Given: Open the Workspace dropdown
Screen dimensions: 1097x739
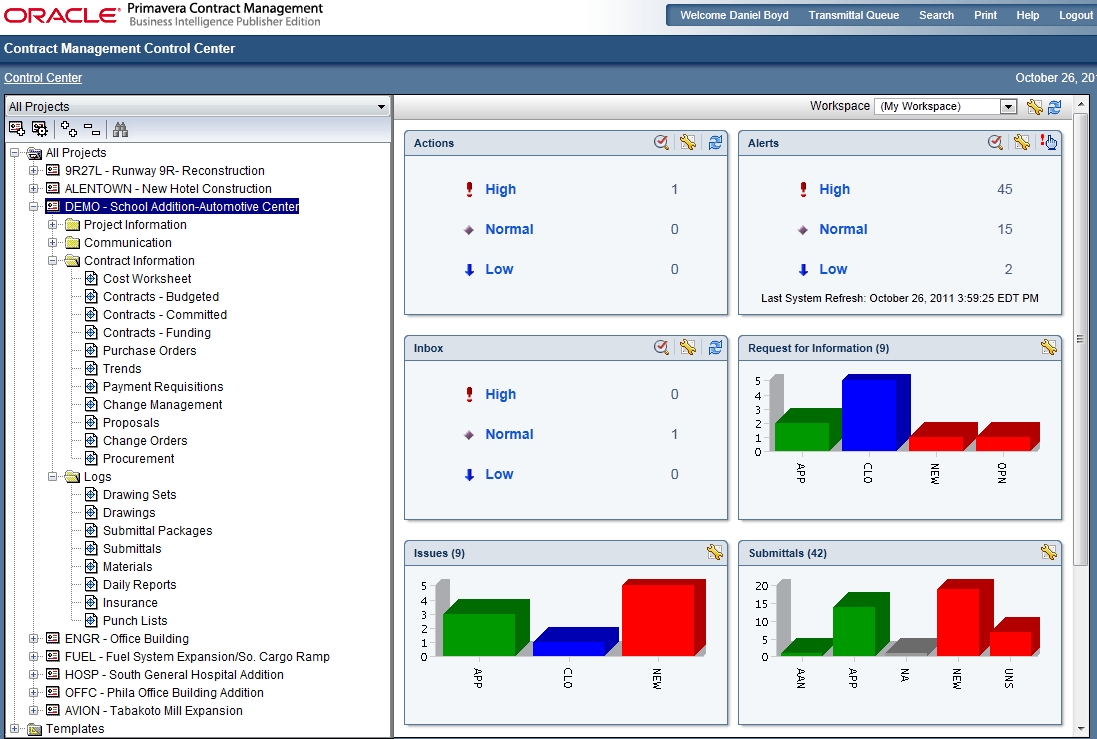Looking at the screenshot, I should (x=1007, y=106).
